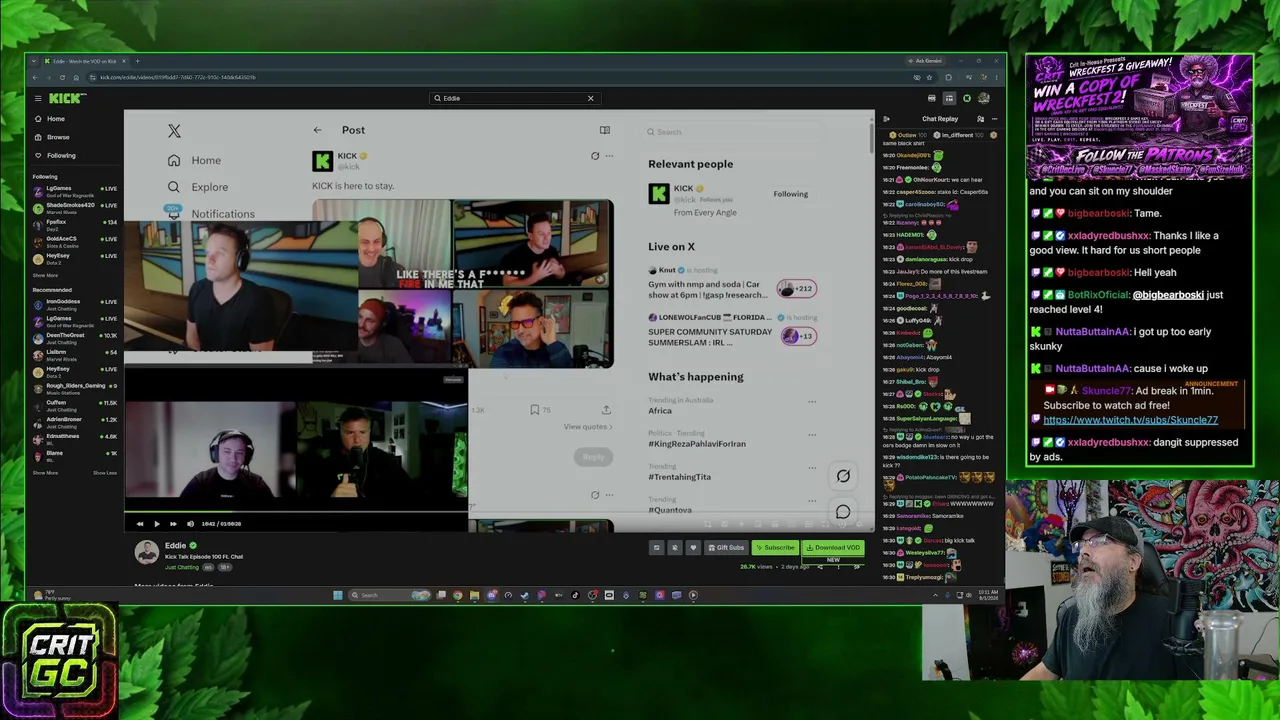
Task: Open floating messages bubble icon
Action: point(843,512)
